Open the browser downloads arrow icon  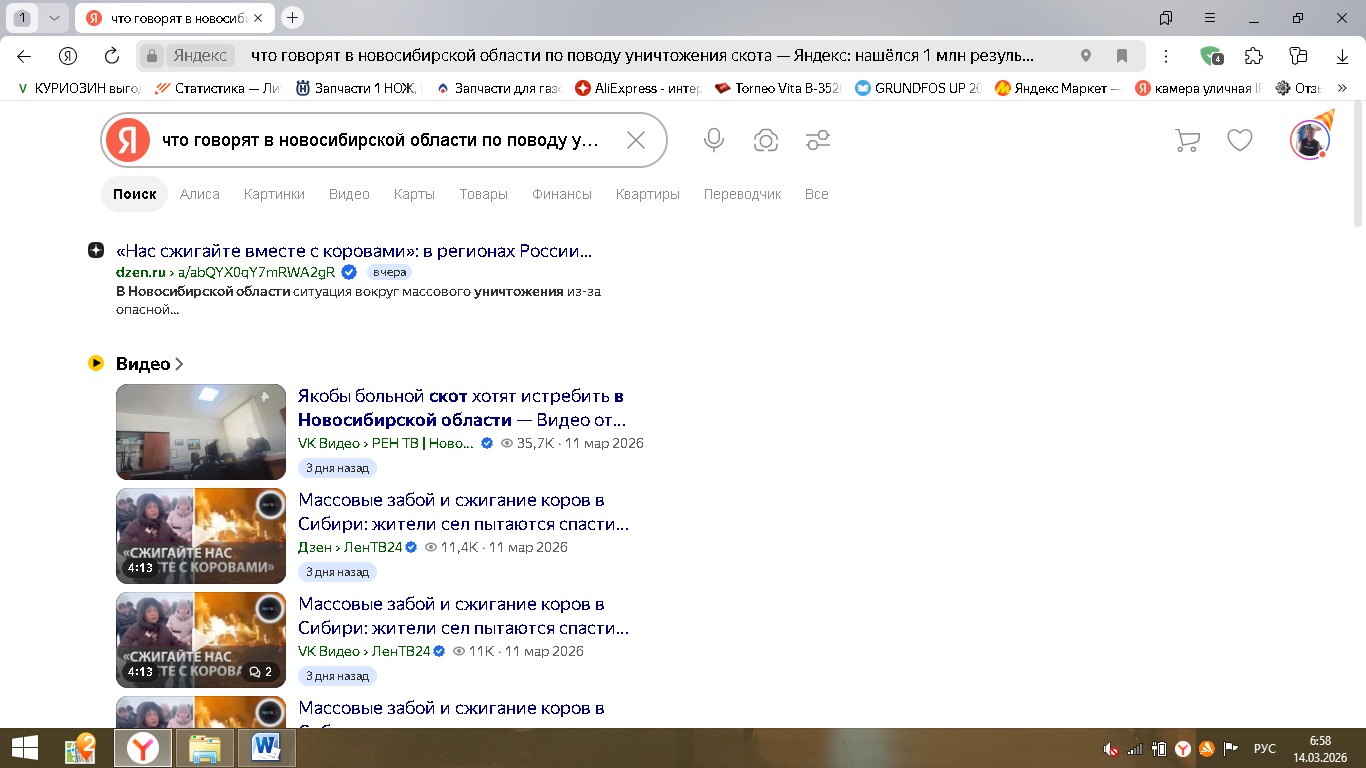pyautogui.click(x=1343, y=56)
